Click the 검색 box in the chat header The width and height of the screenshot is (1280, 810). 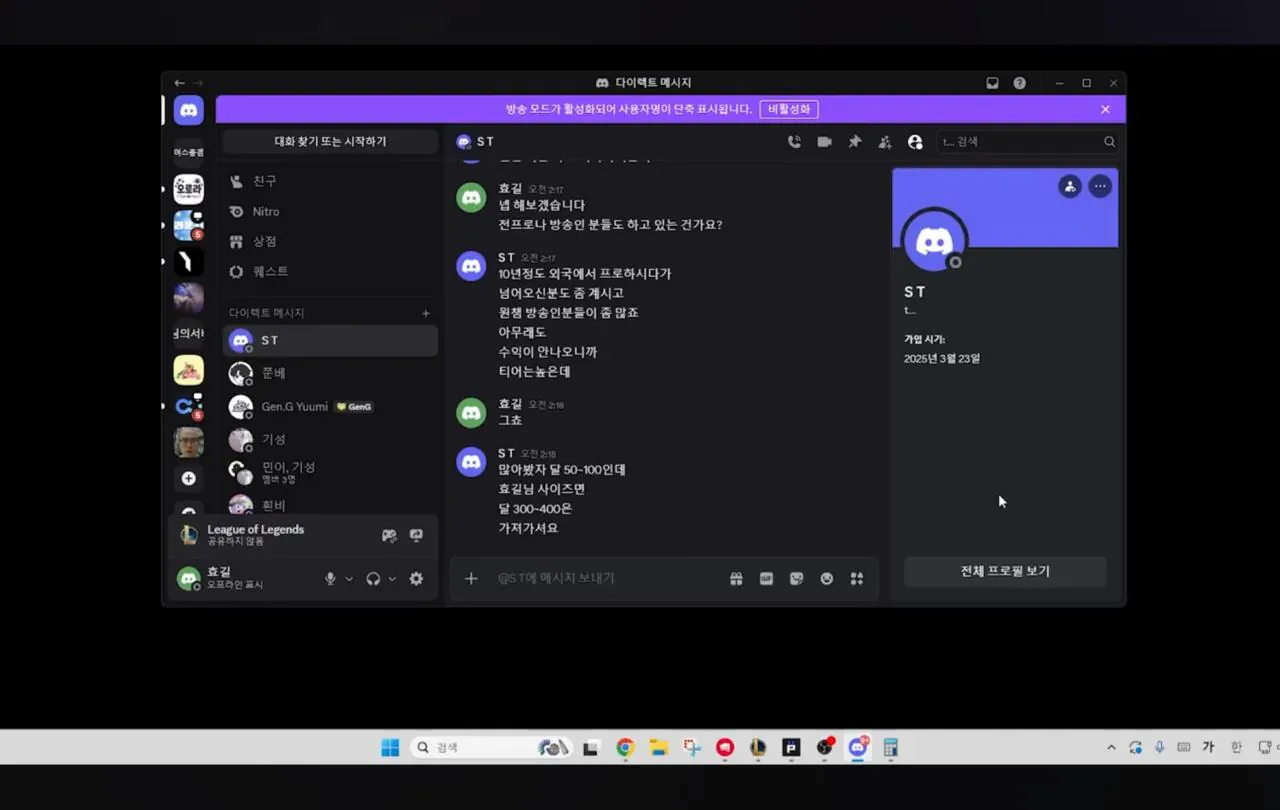(x=1028, y=142)
